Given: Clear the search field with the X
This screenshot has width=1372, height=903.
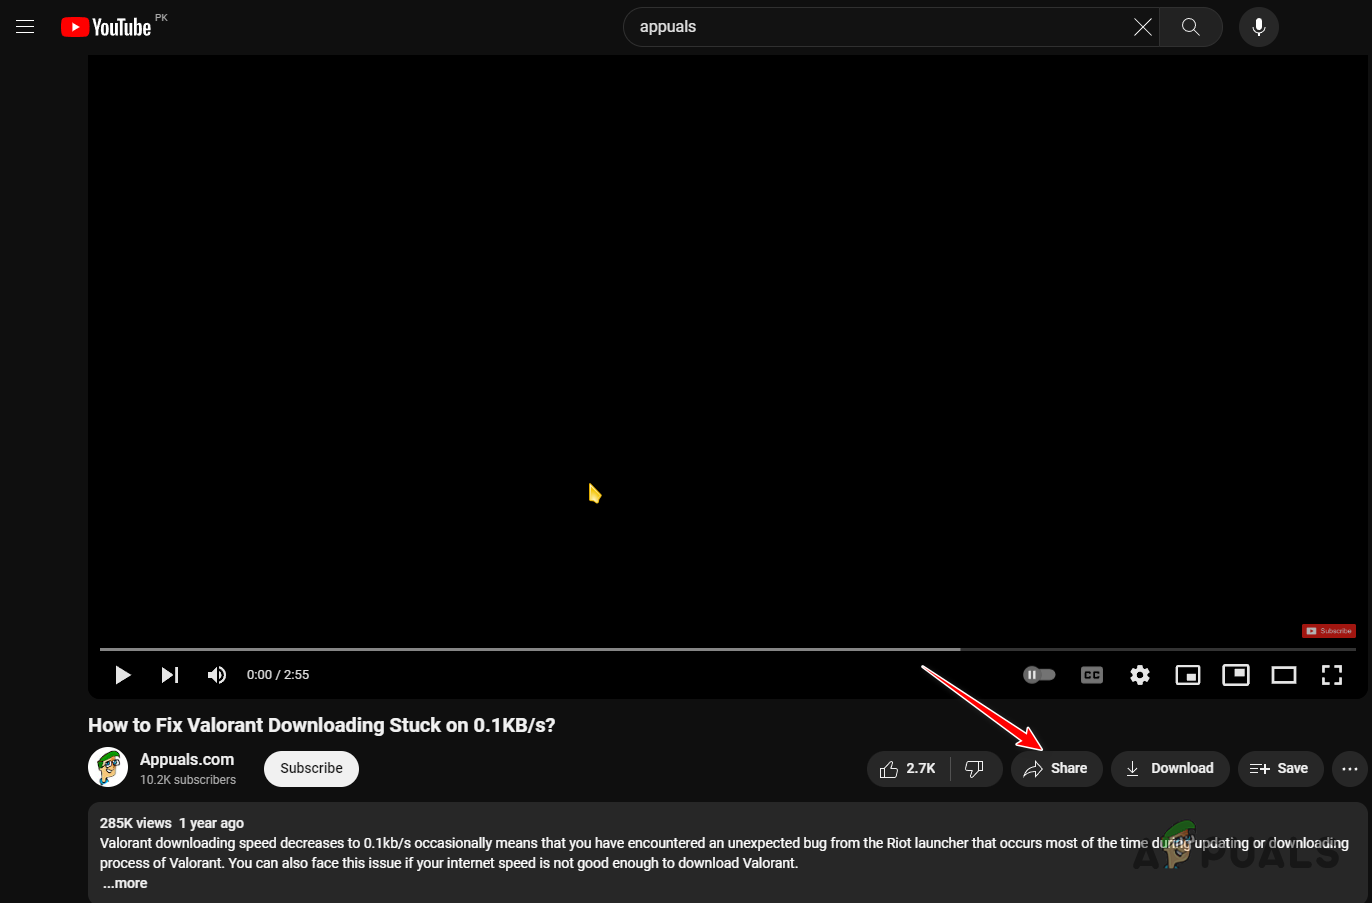Looking at the screenshot, I should tap(1142, 27).
